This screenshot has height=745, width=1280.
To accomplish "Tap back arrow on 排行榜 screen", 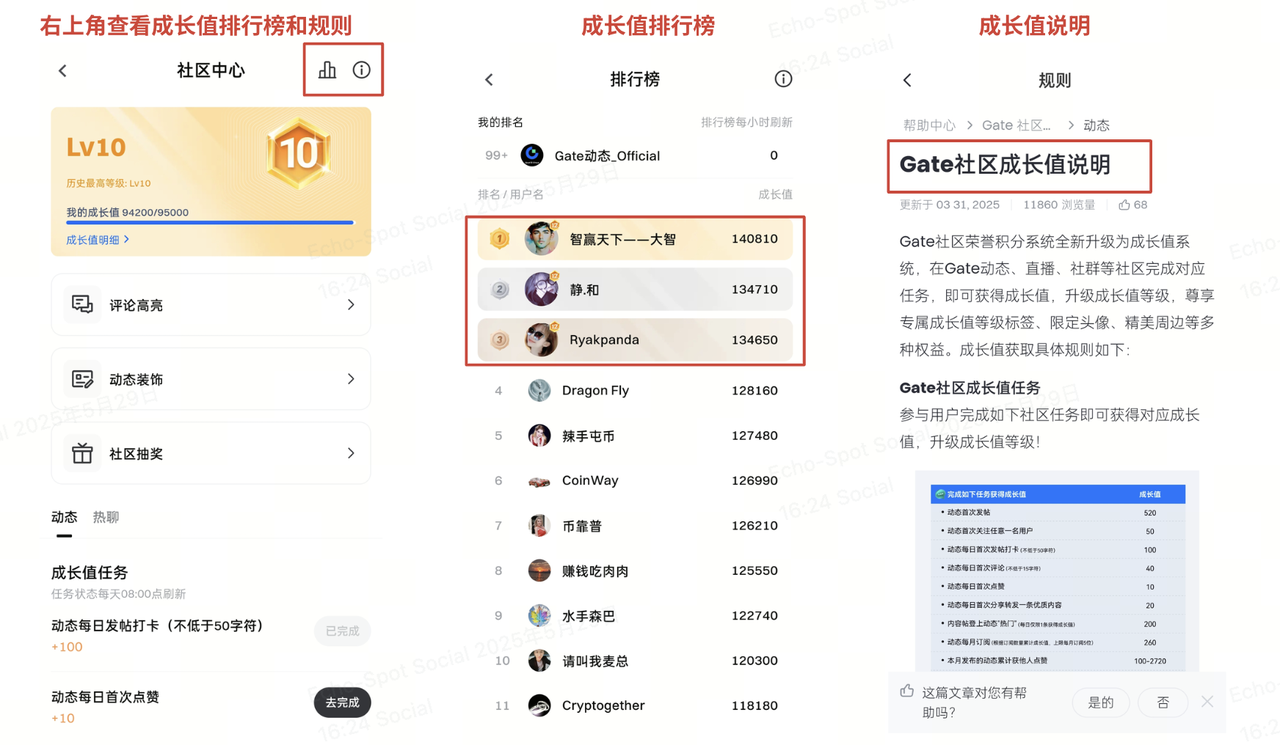I will click(x=489, y=80).
